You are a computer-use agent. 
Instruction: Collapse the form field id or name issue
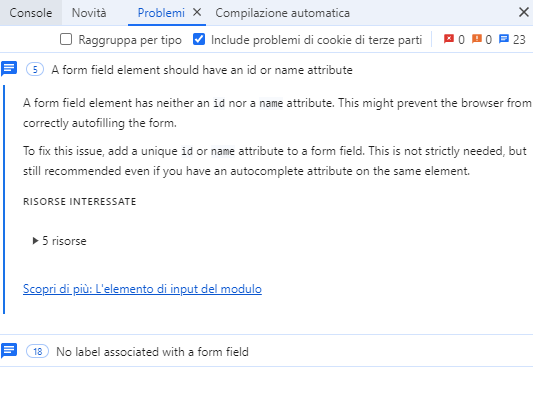point(202,70)
